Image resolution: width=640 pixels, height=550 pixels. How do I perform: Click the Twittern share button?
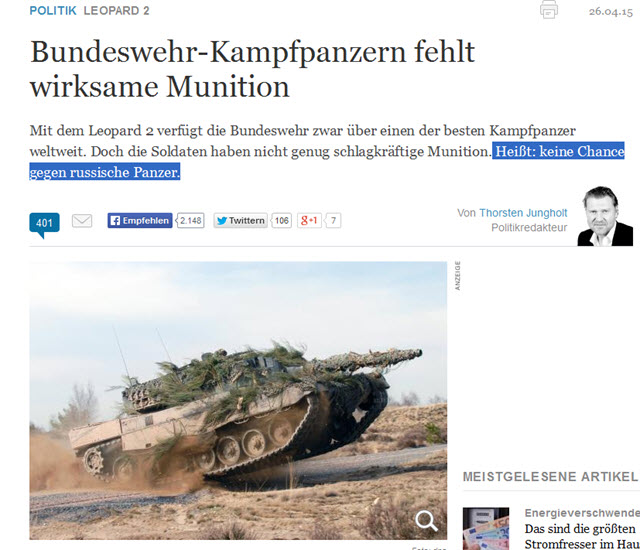coord(240,221)
